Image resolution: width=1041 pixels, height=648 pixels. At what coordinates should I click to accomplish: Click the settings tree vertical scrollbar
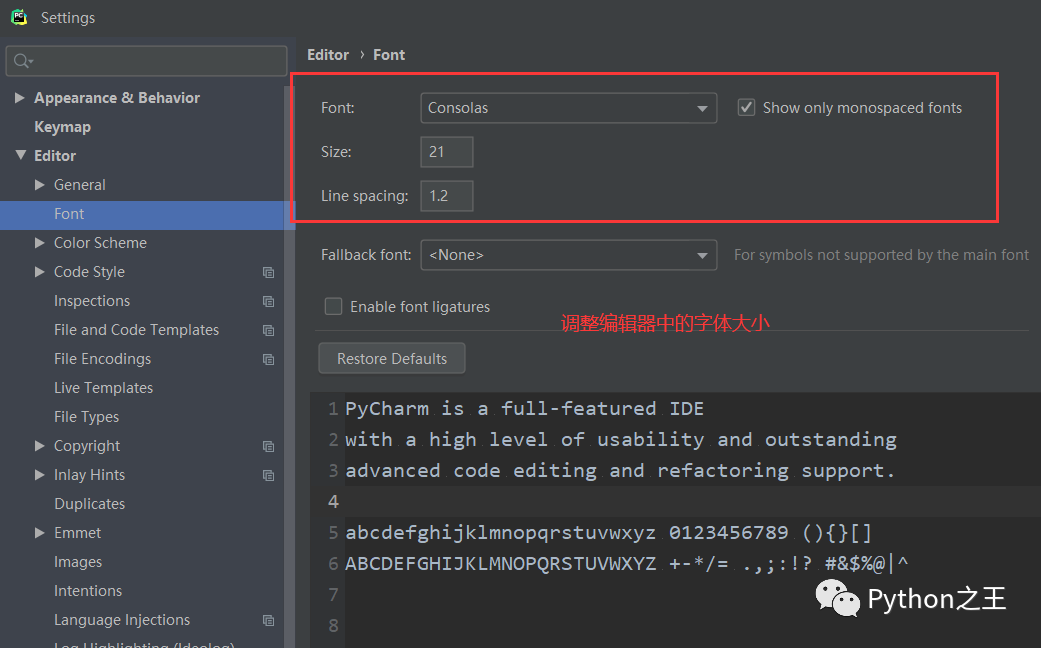(x=289, y=365)
